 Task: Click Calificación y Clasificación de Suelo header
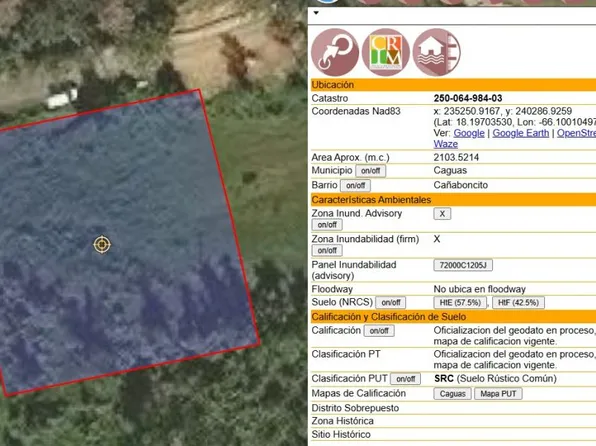click(453, 317)
